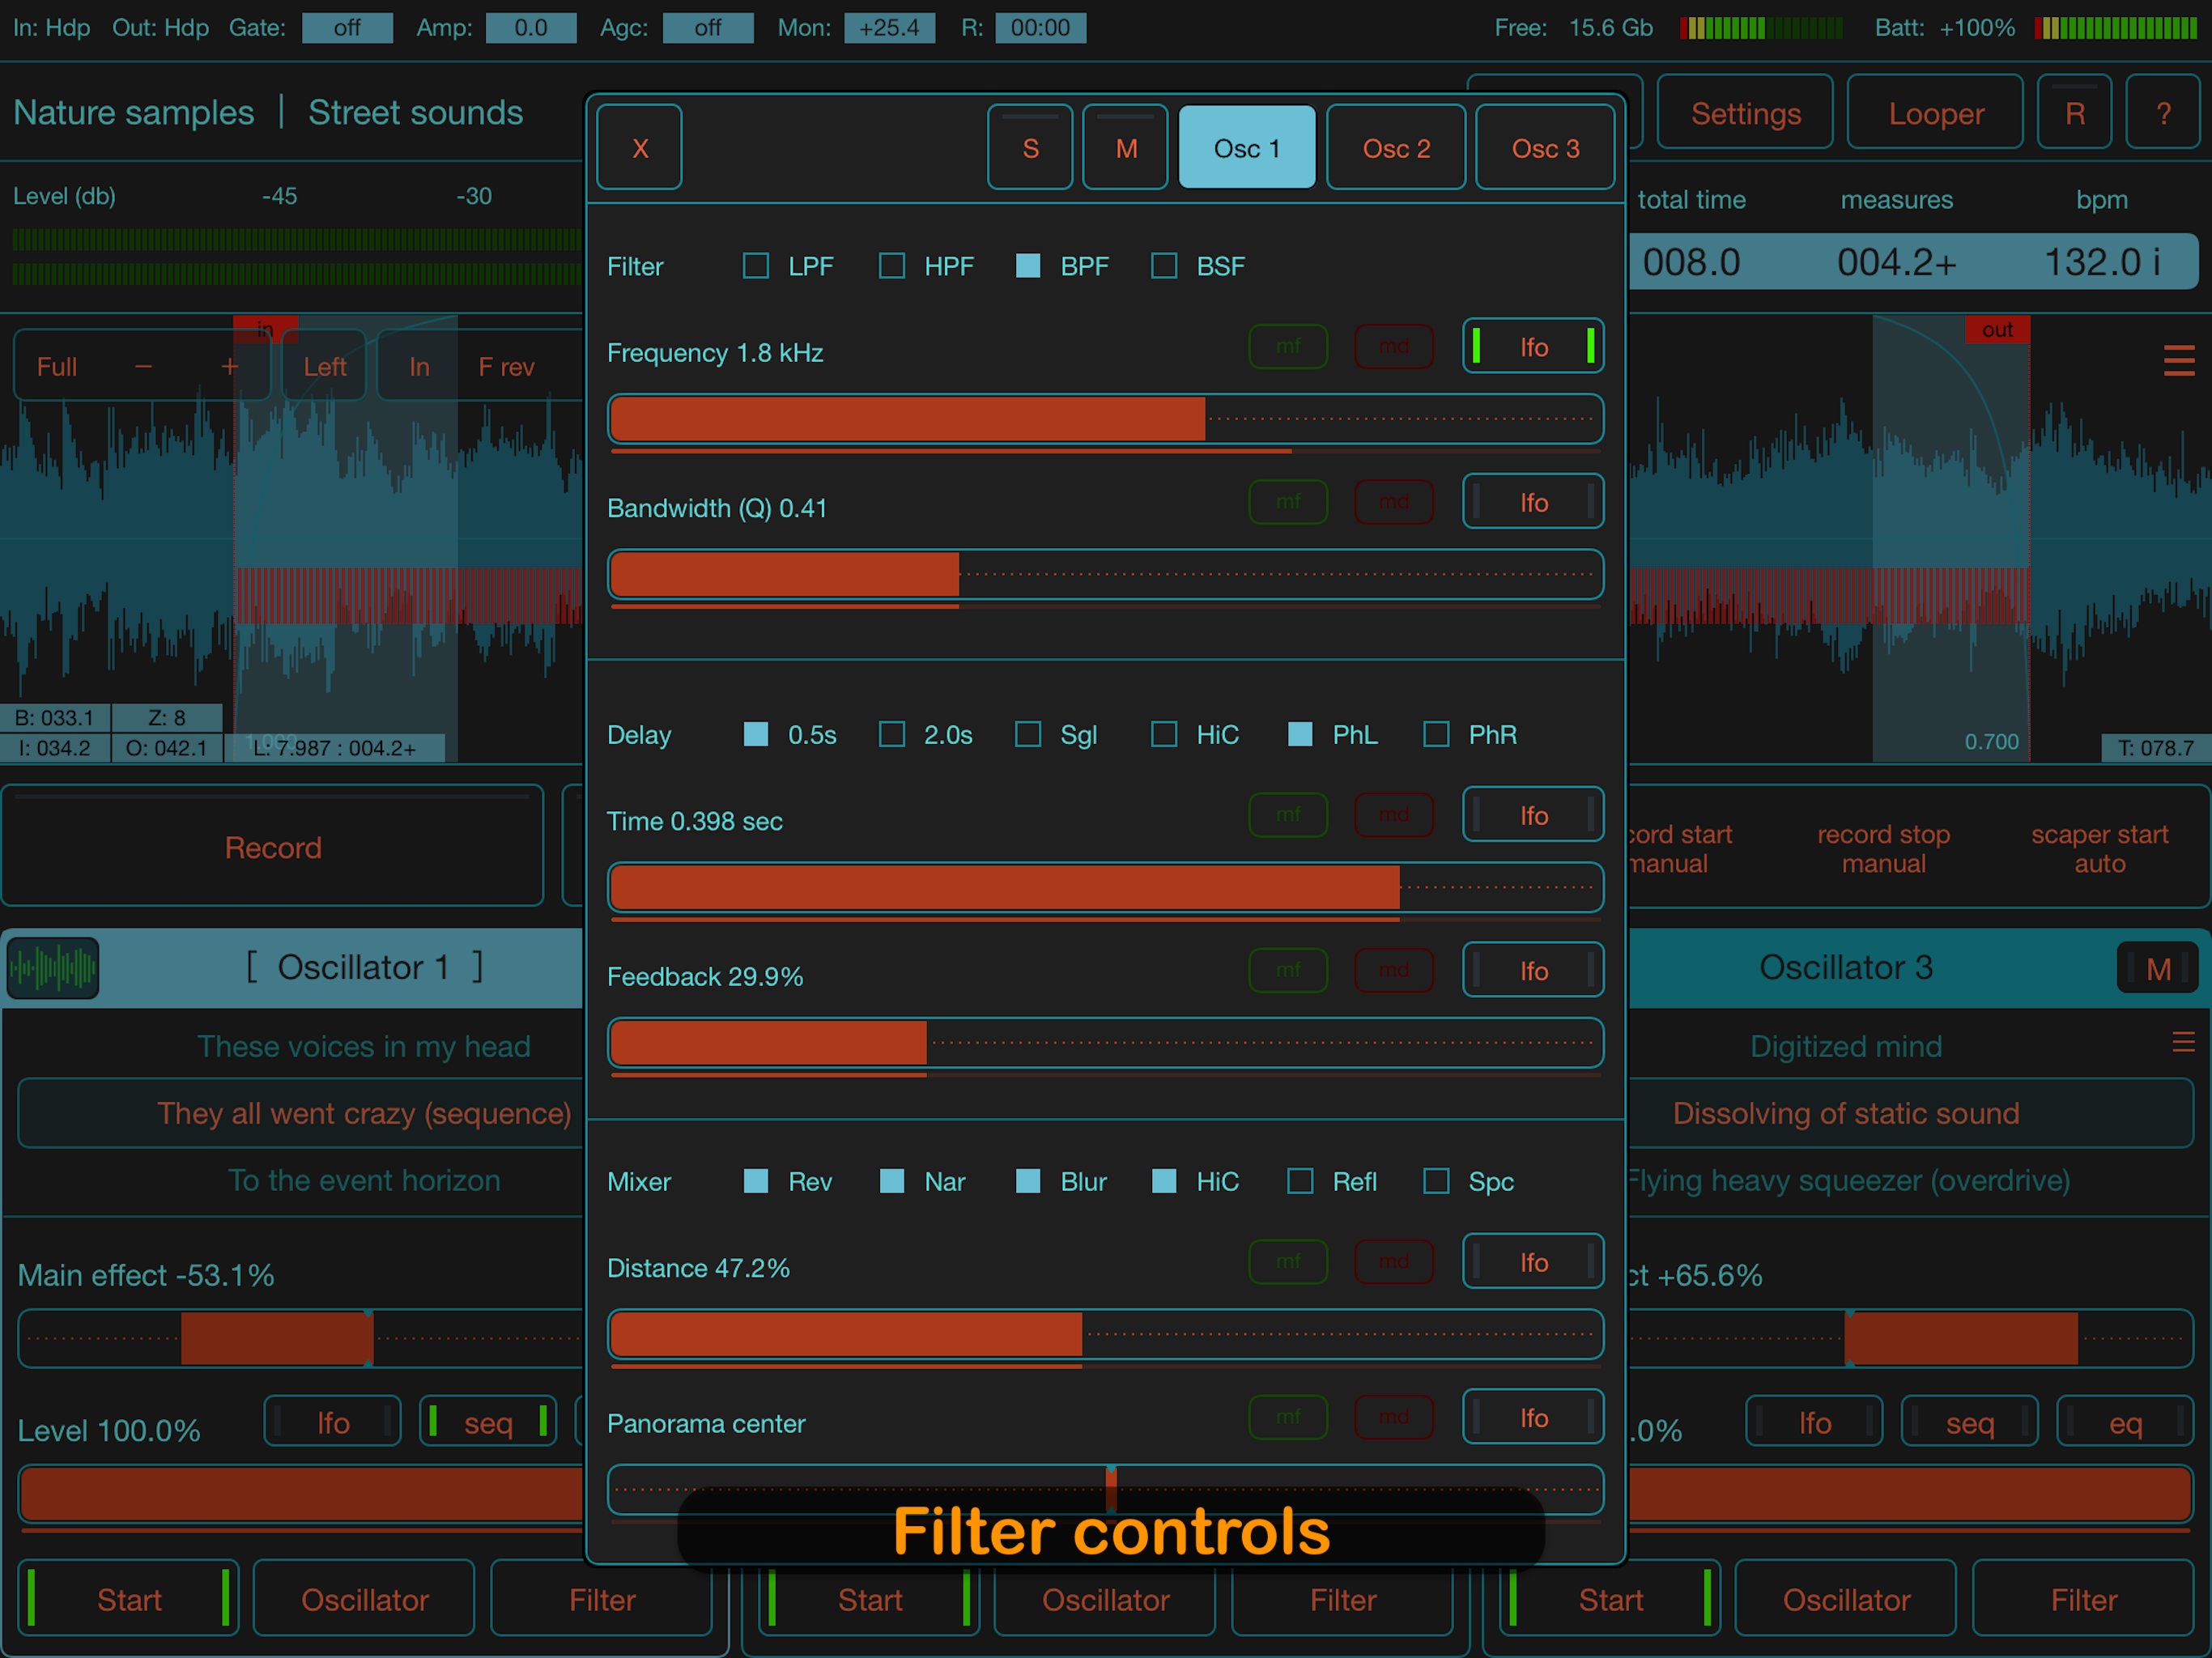The width and height of the screenshot is (2212, 1658).
Task: Open the Mon +25.4 value field
Action: (889, 28)
